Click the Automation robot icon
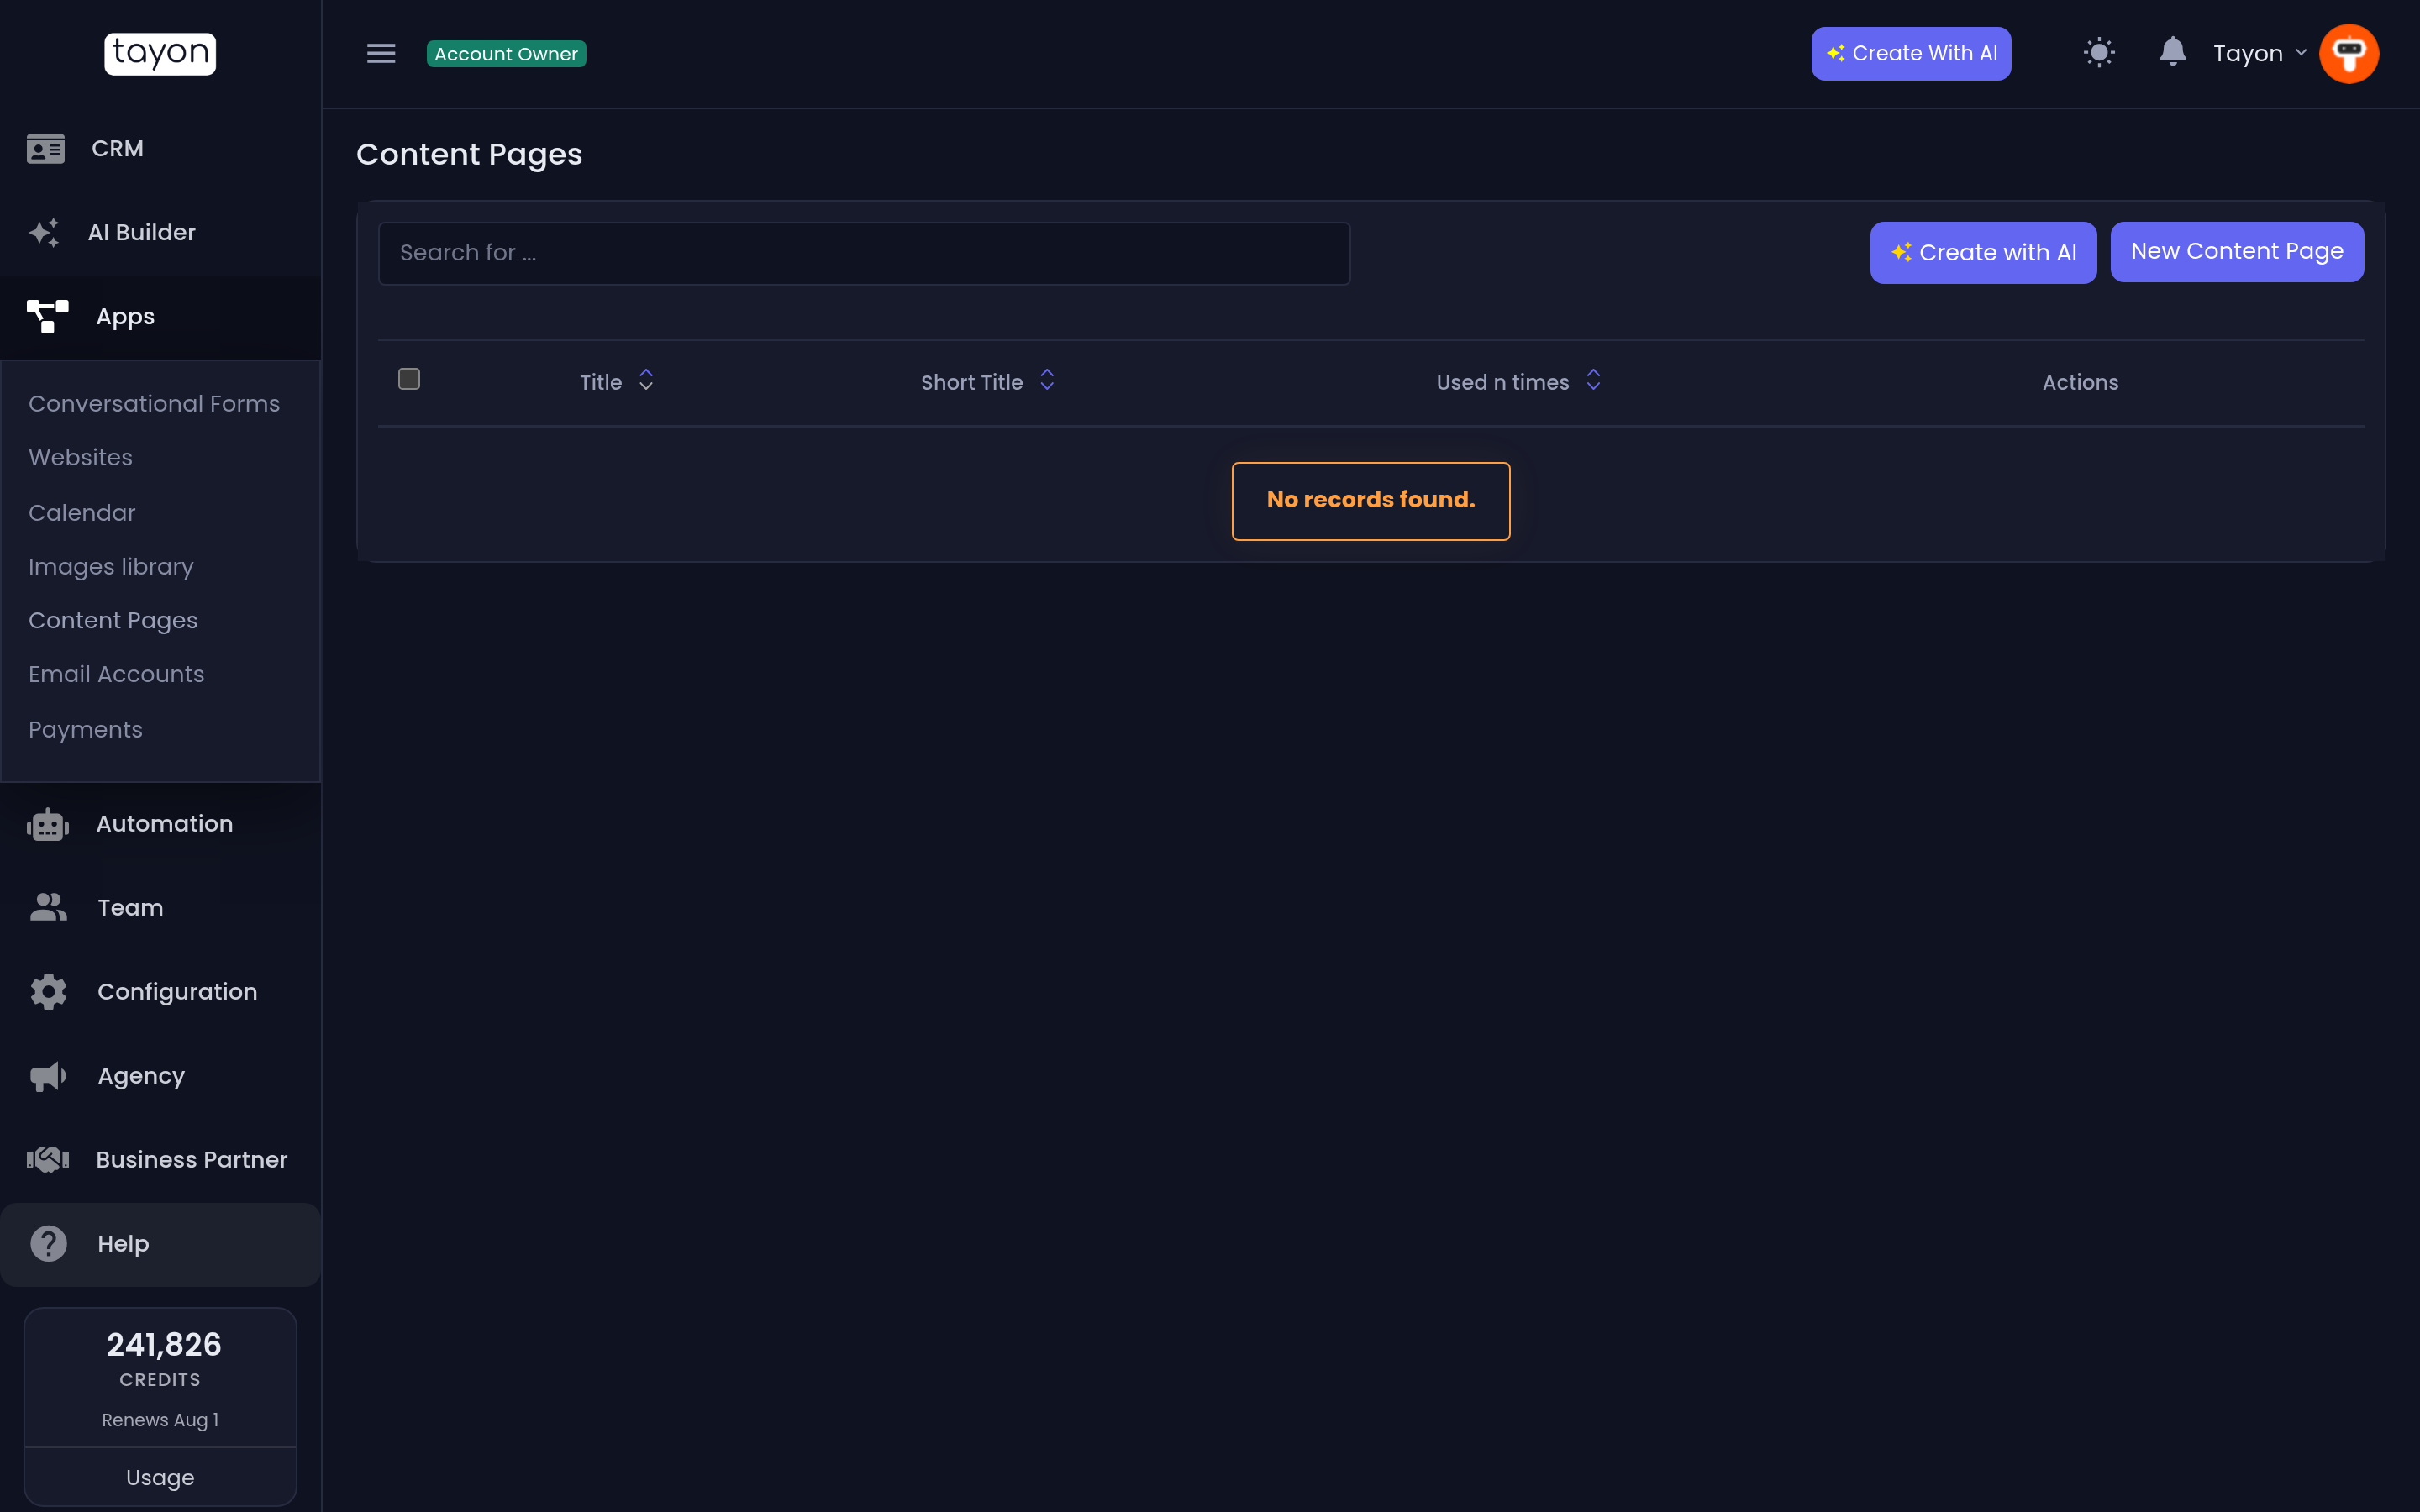 (x=47, y=824)
